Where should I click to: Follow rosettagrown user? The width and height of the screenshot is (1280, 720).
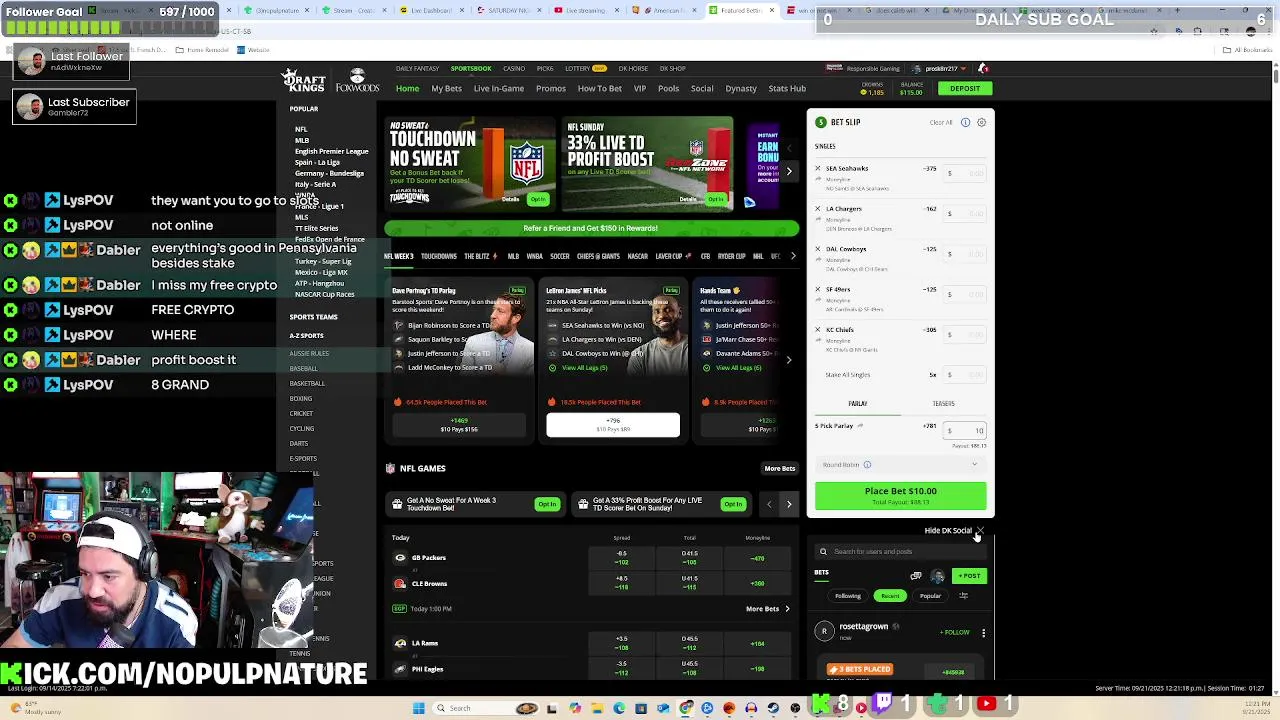pos(955,633)
